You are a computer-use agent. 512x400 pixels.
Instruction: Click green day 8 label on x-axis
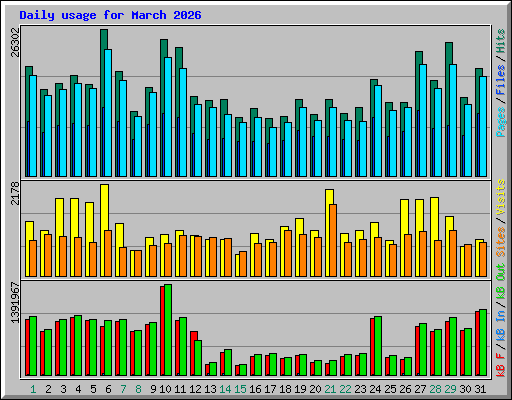pyautogui.click(x=138, y=389)
